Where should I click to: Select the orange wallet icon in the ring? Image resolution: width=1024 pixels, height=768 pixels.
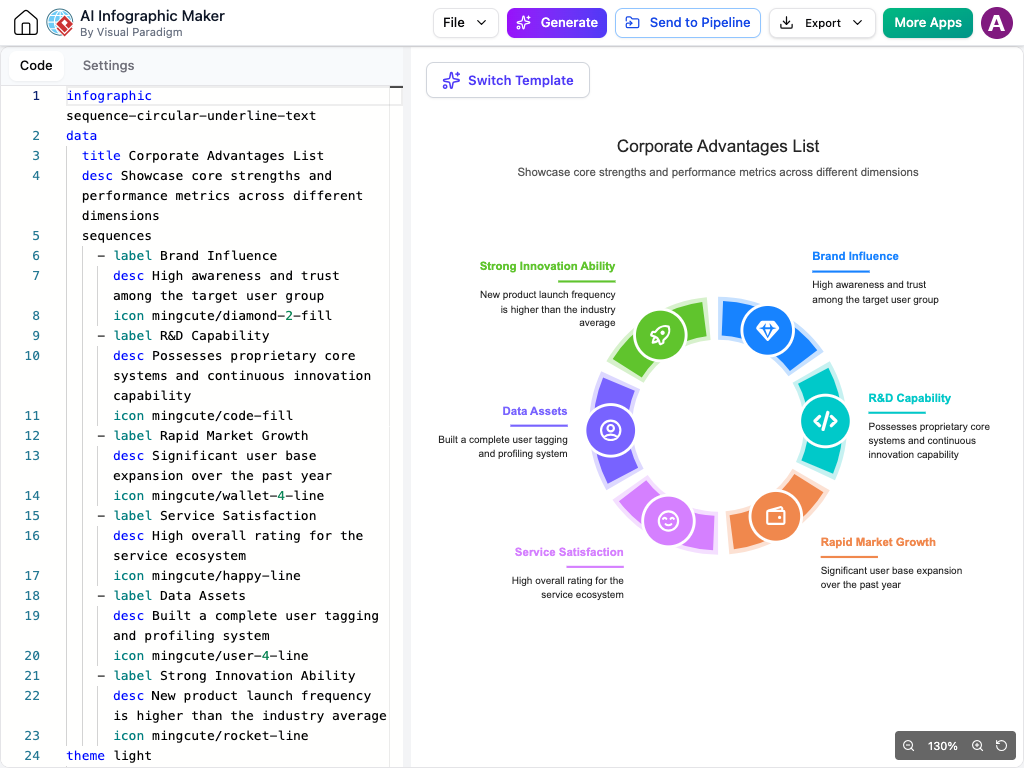click(x=775, y=517)
